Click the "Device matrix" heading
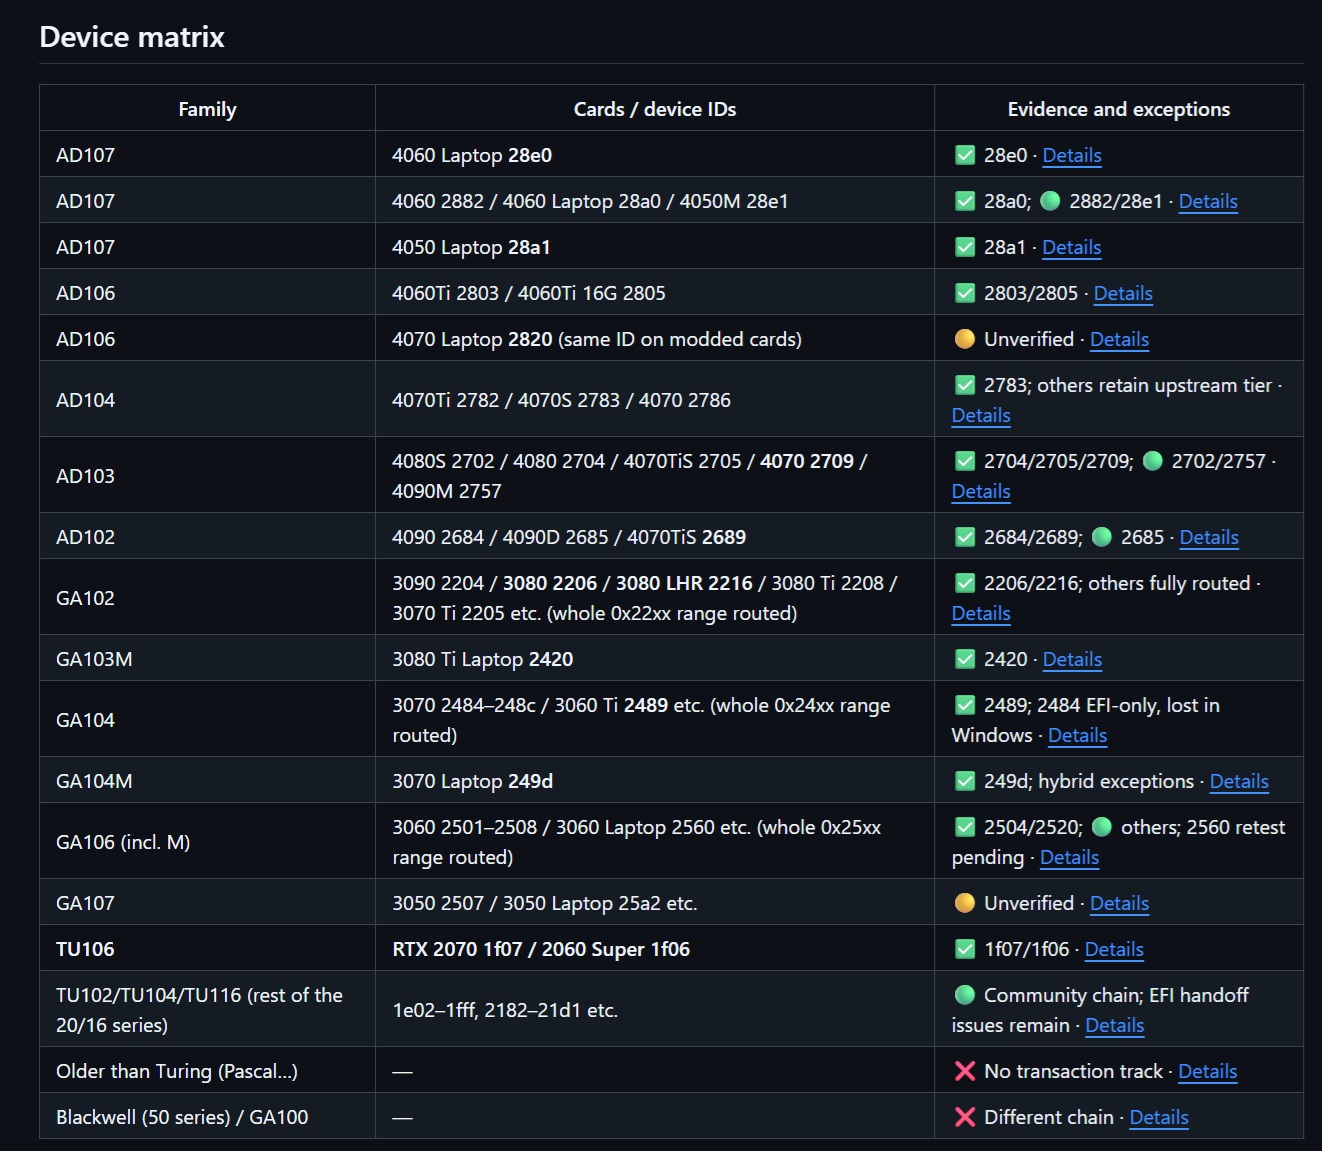This screenshot has height=1151, width=1322. pos(132,37)
